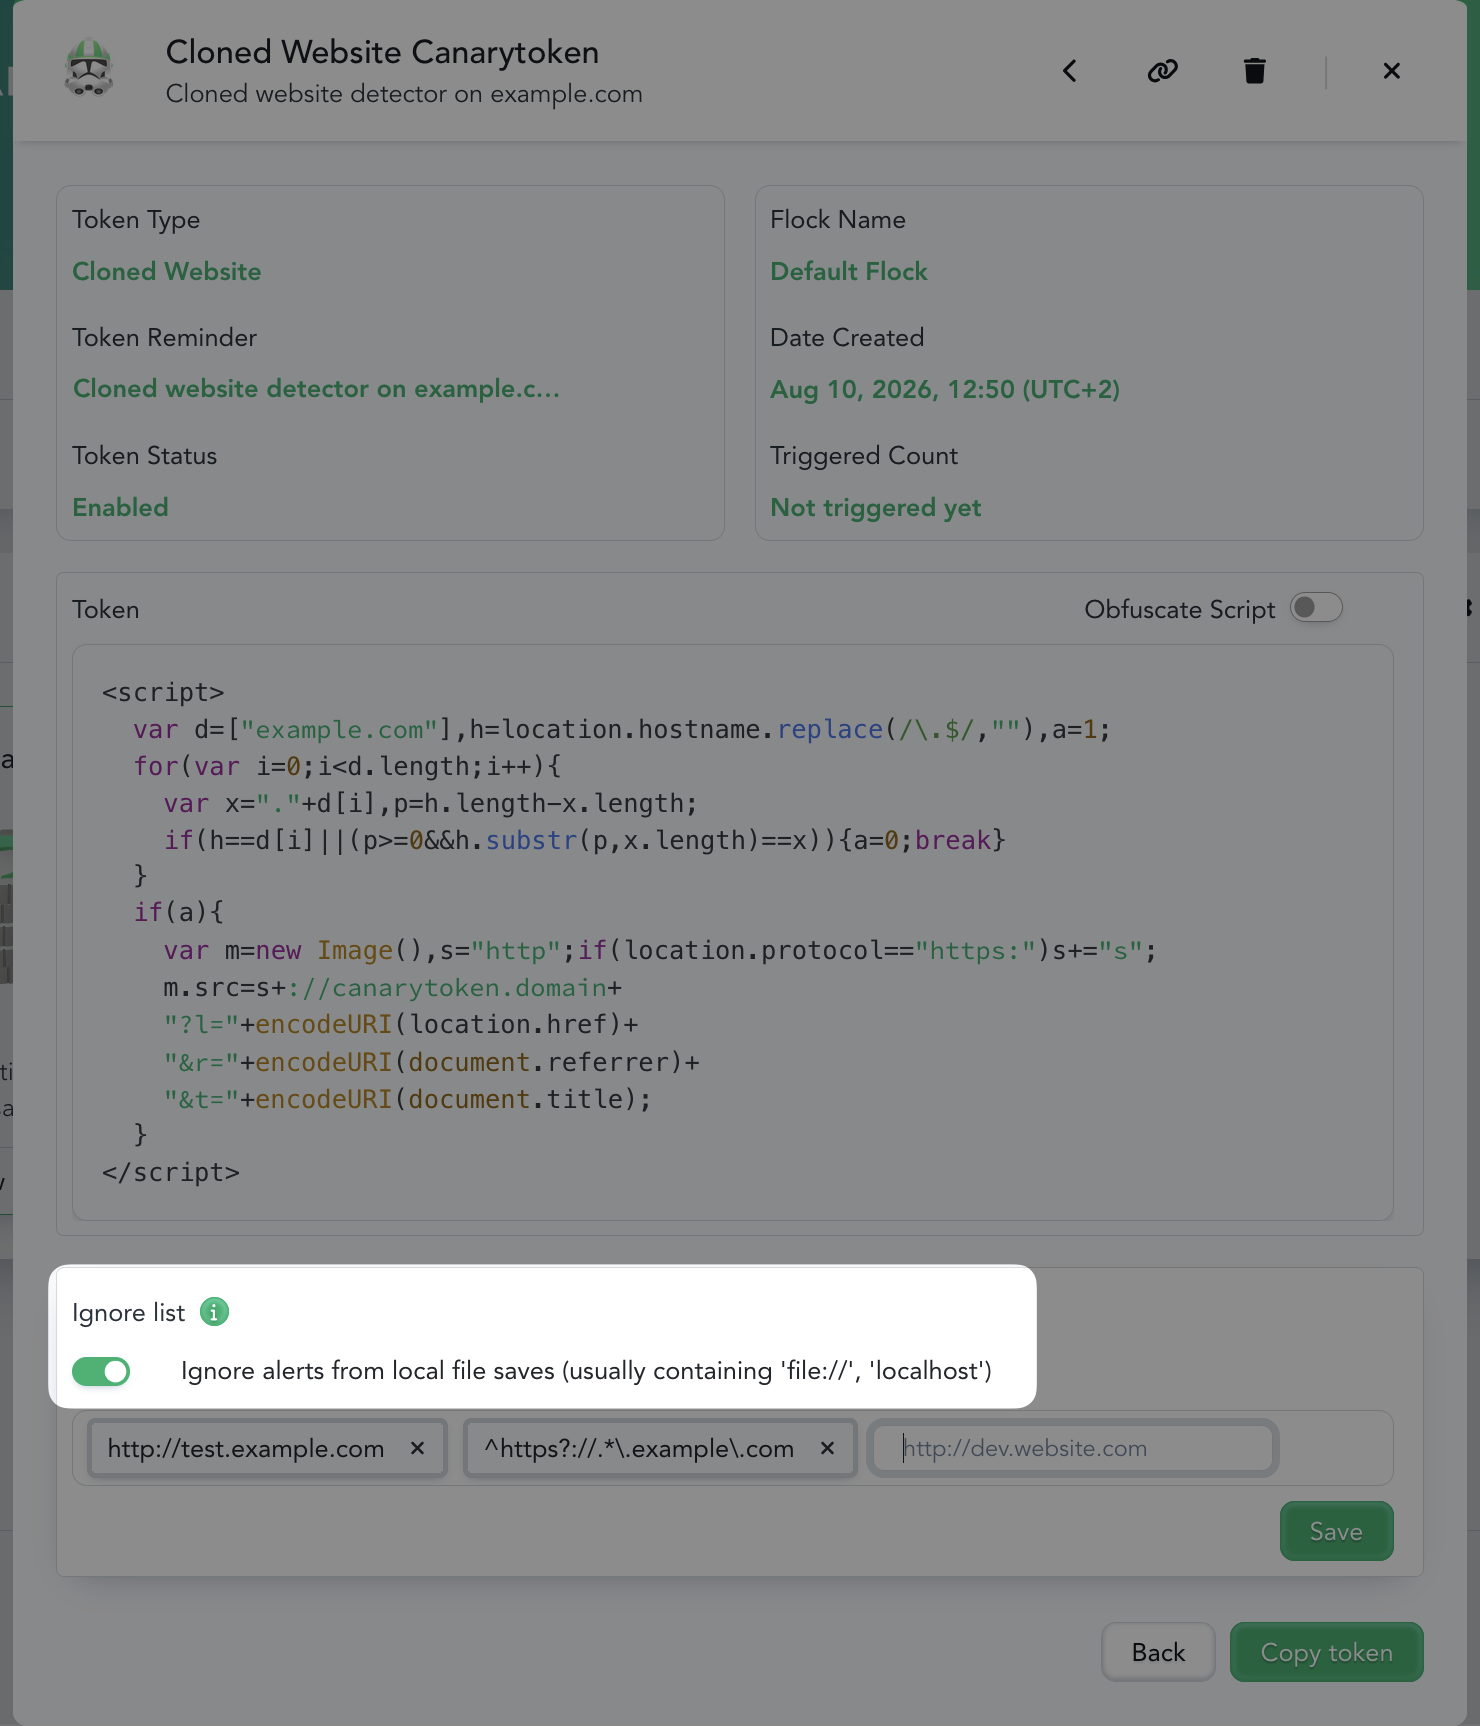Click the clone trooper token avatar icon
1480x1726 pixels.
89,68
